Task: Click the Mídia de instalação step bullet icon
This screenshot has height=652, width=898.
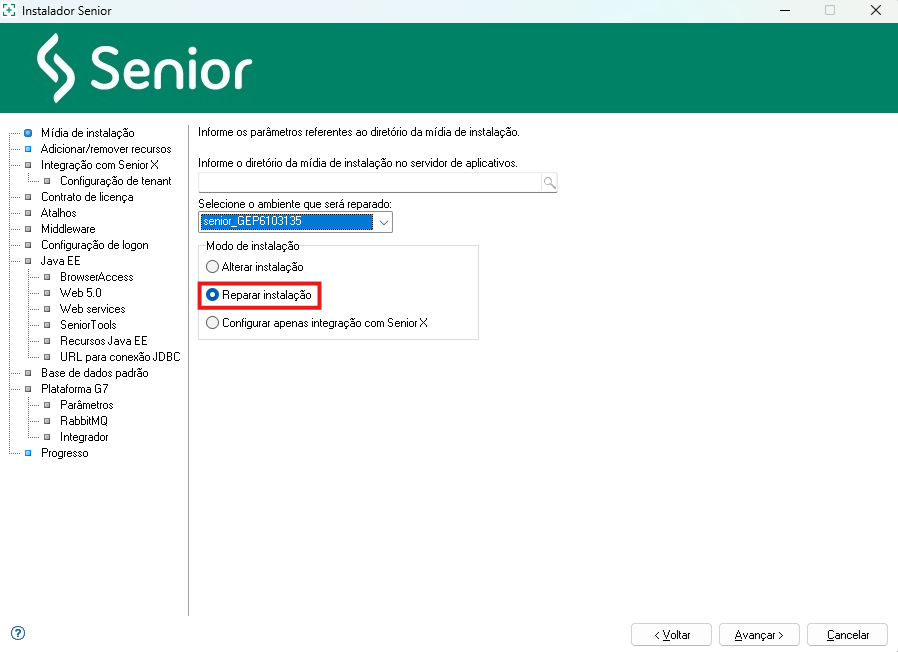Action: tap(28, 133)
